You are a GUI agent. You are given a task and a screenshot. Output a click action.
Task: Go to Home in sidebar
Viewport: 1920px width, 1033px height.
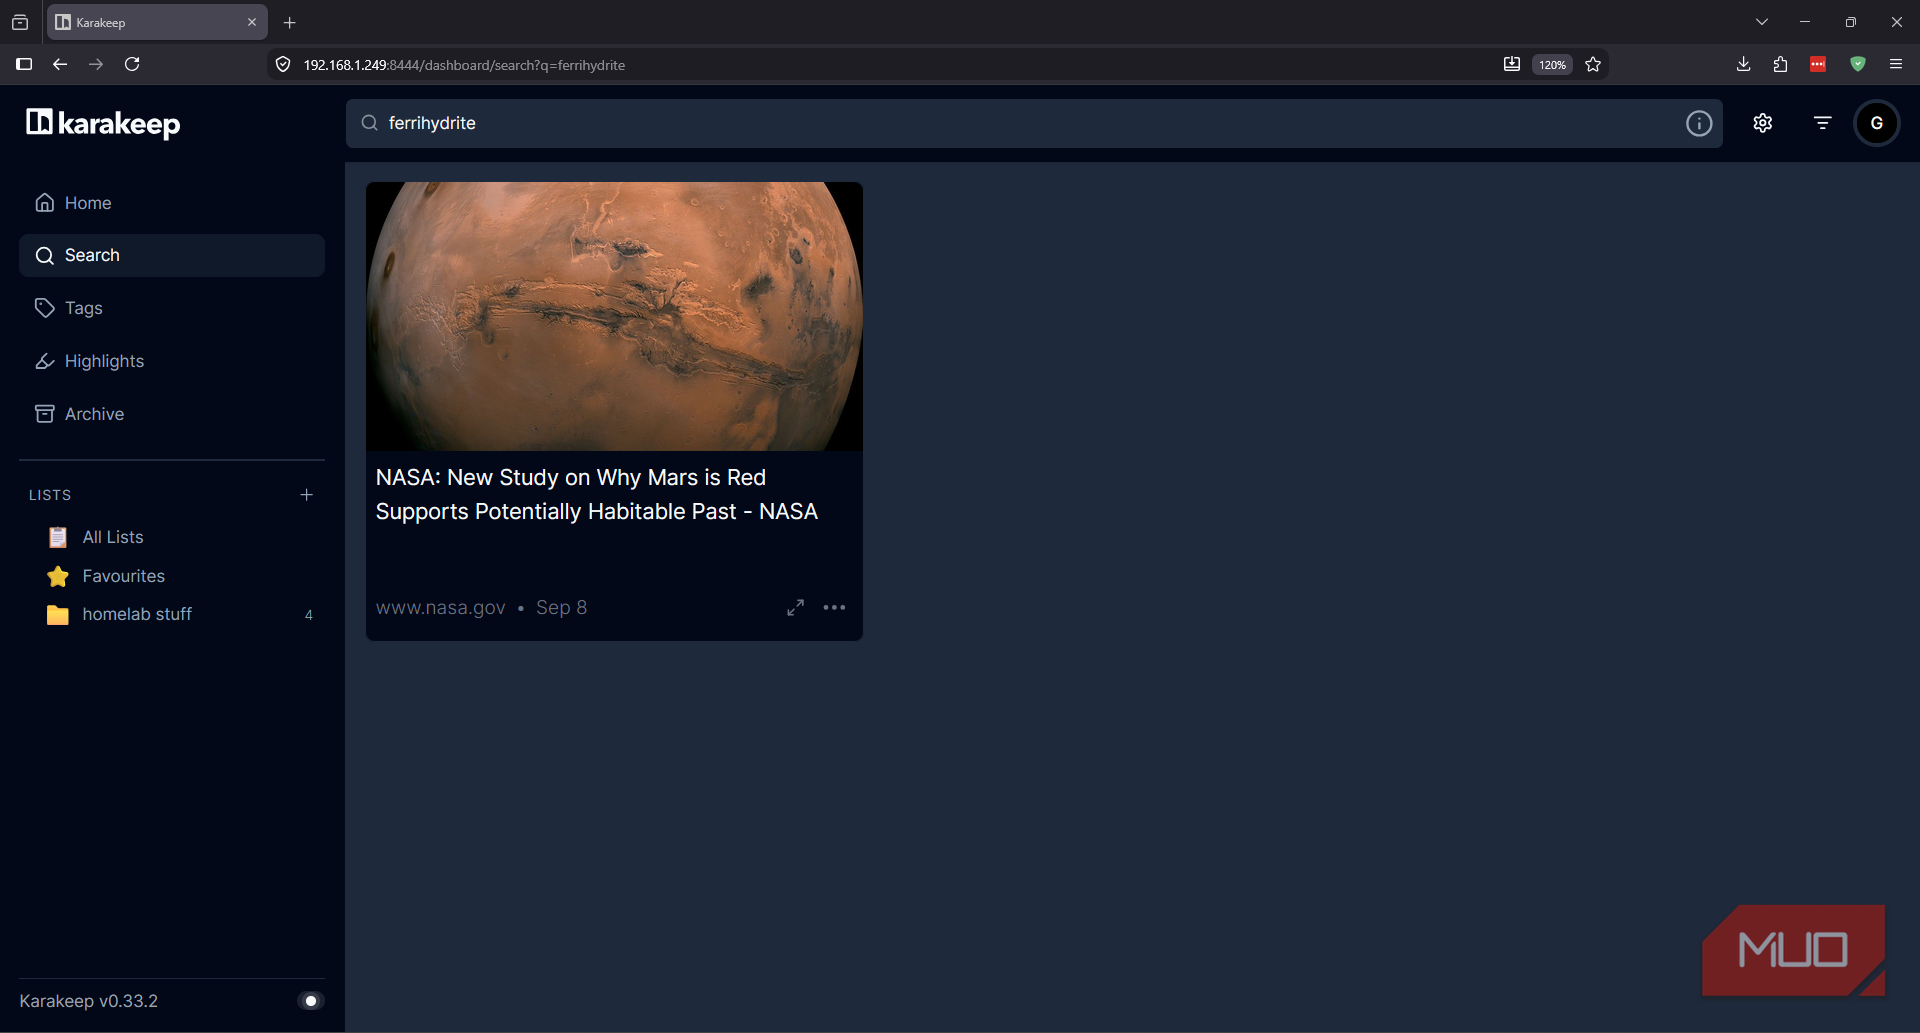[172, 203]
